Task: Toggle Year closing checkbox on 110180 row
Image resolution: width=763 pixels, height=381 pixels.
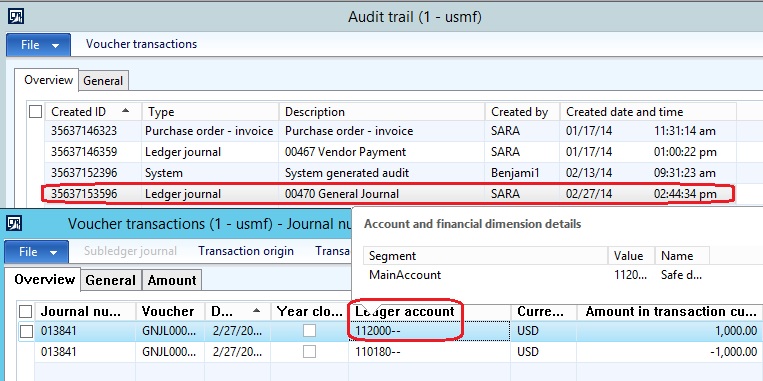Action: pos(309,351)
